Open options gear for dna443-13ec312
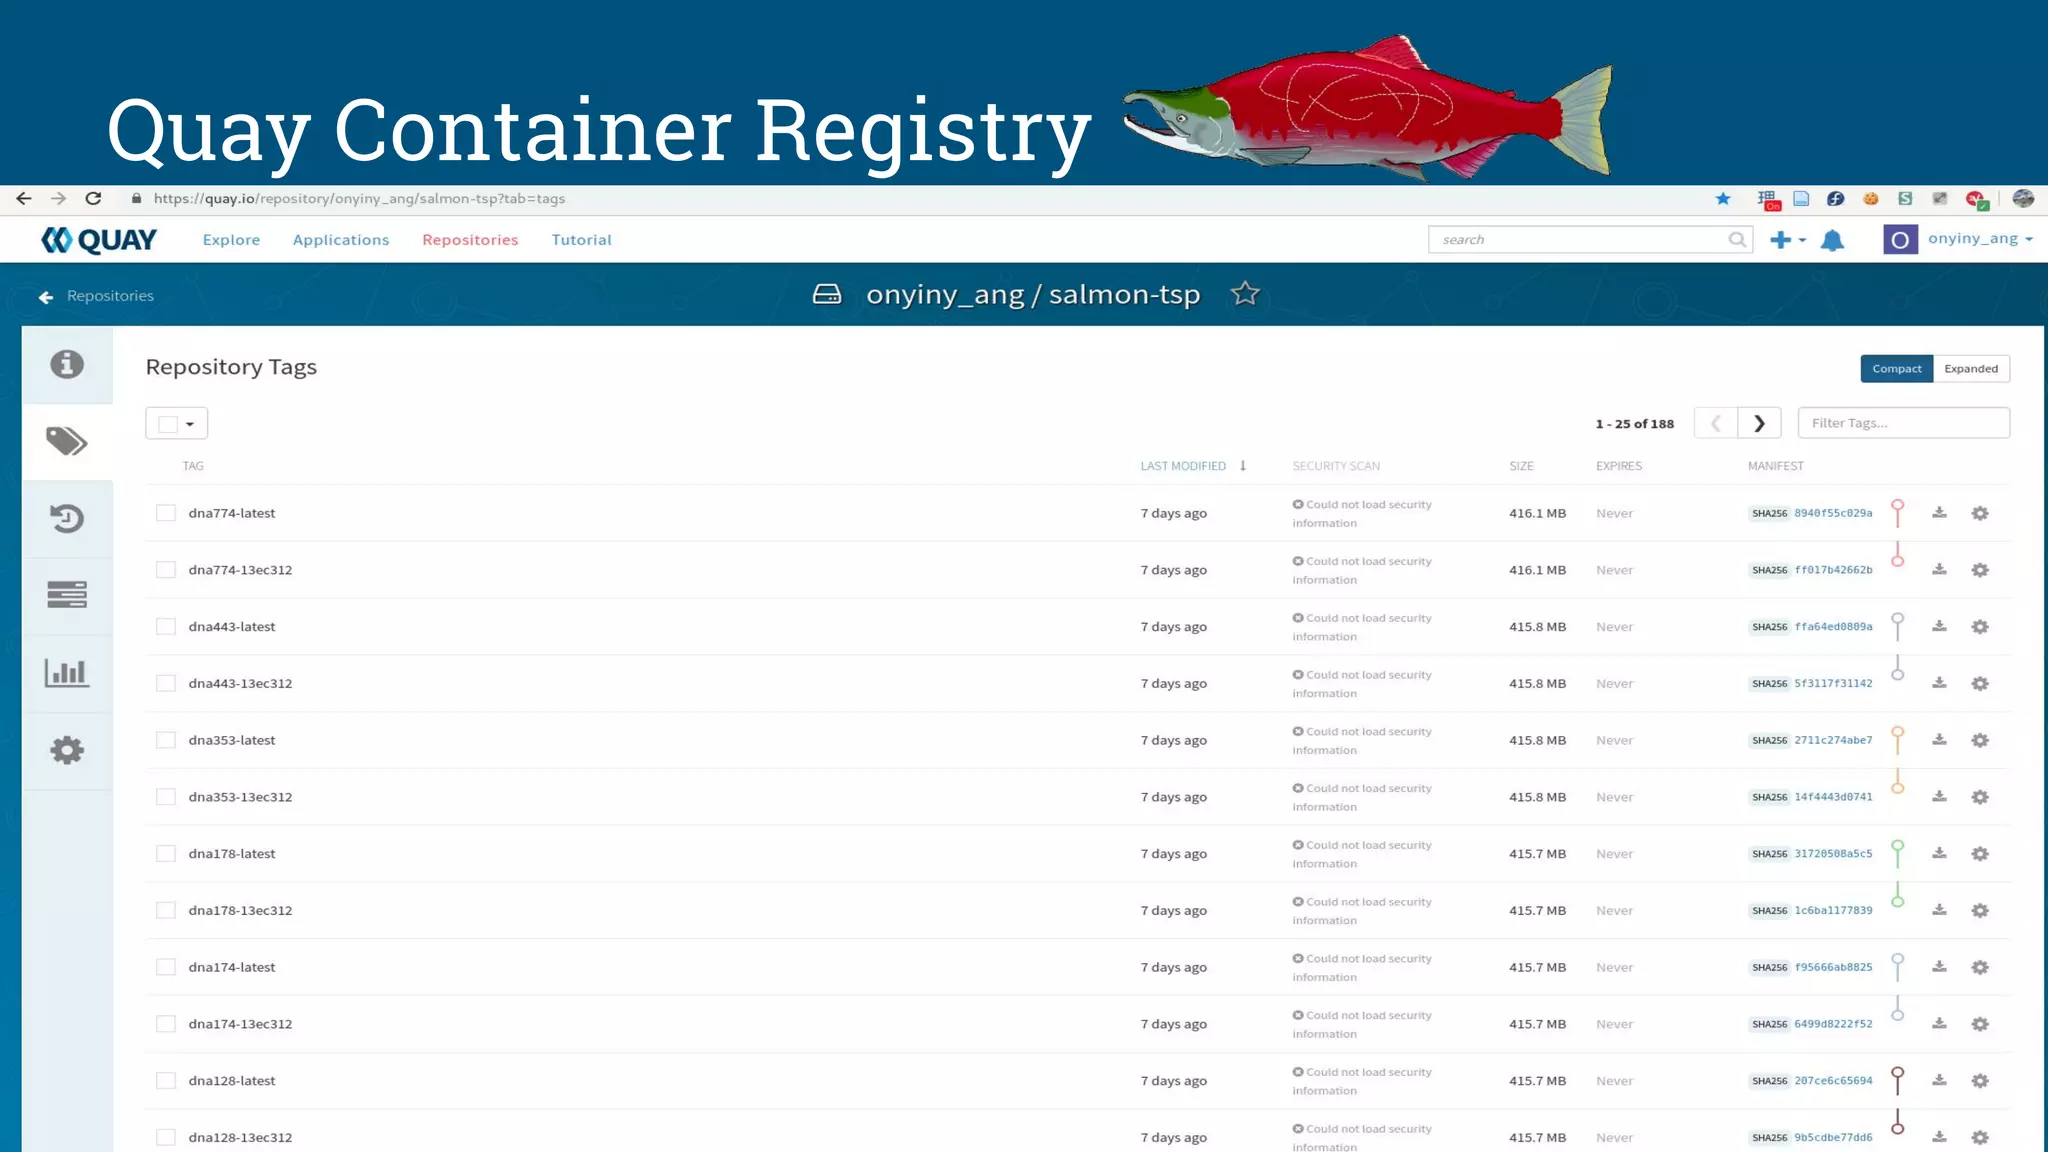Image resolution: width=2048 pixels, height=1152 pixels. click(x=1980, y=684)
